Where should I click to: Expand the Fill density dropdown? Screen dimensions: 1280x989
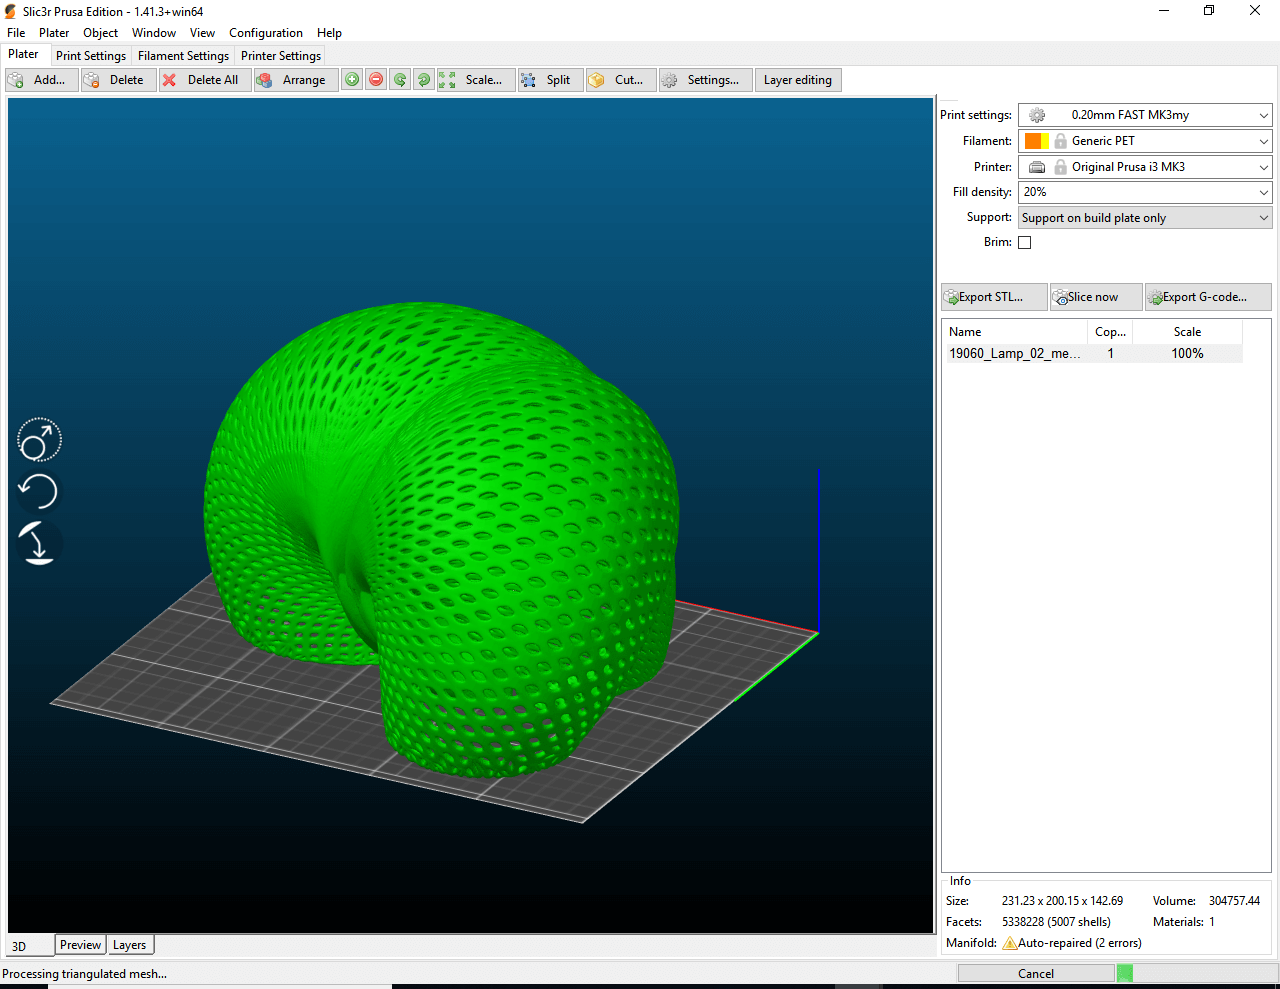(1263, 192)
